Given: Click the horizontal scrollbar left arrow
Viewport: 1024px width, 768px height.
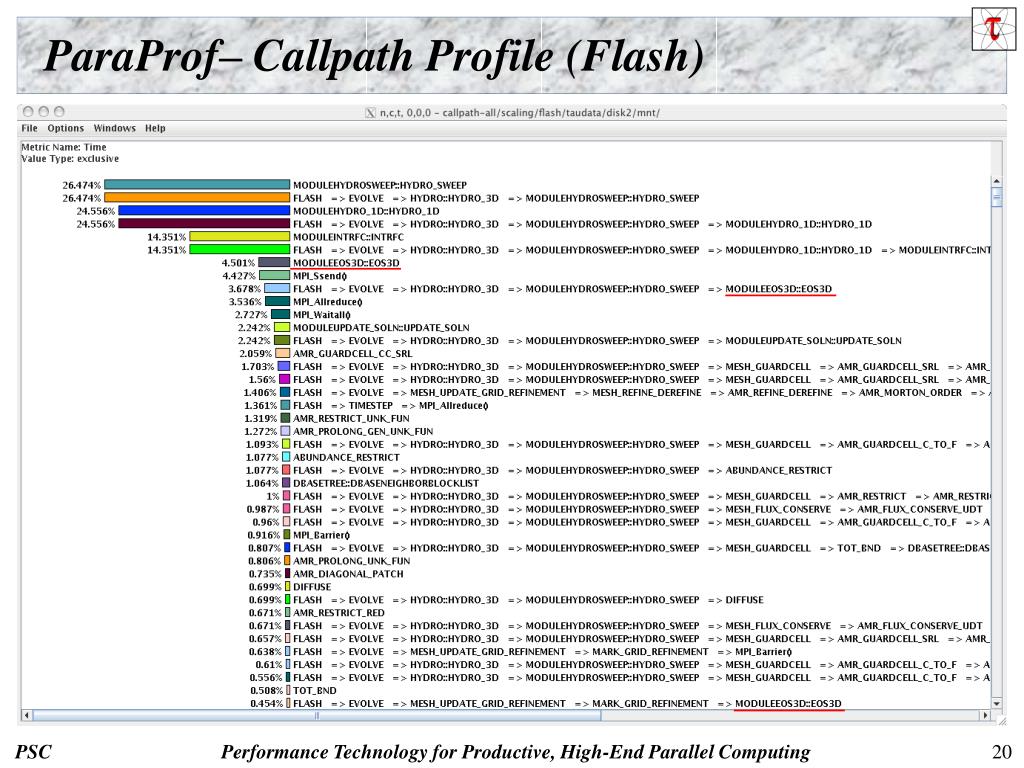Looking at the screenshot, I should coord(26,715).
